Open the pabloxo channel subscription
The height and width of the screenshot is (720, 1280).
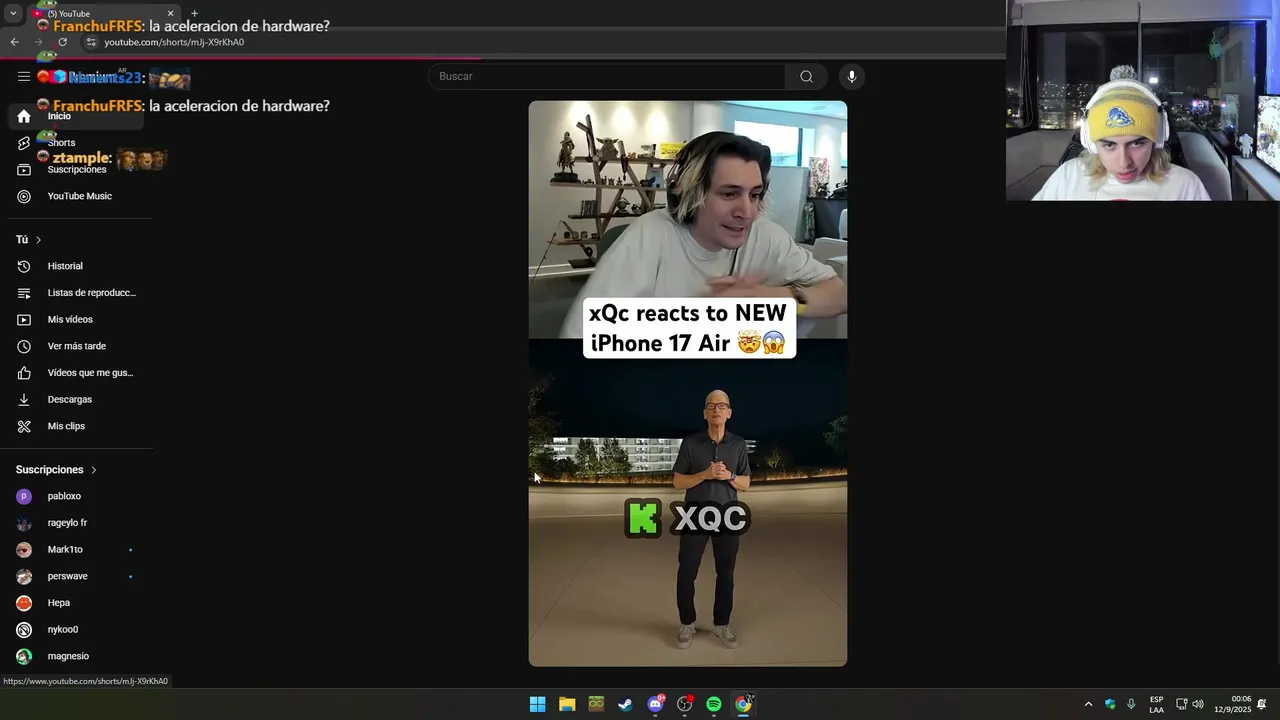click(x=76, y=496)
